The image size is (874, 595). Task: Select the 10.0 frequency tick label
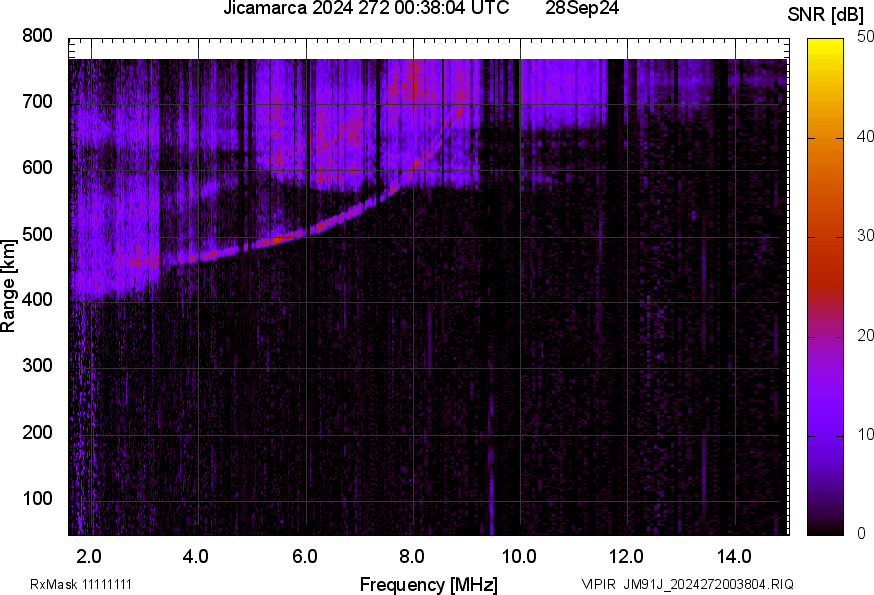pos(519,555)
